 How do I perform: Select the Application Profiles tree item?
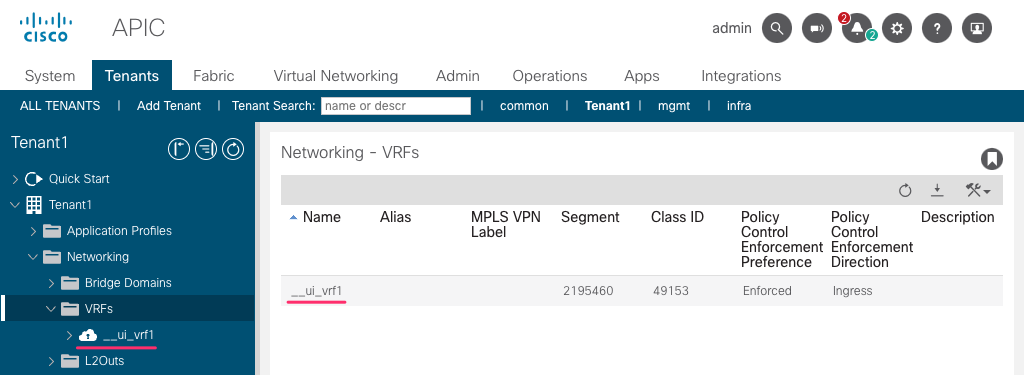[120, 231]
